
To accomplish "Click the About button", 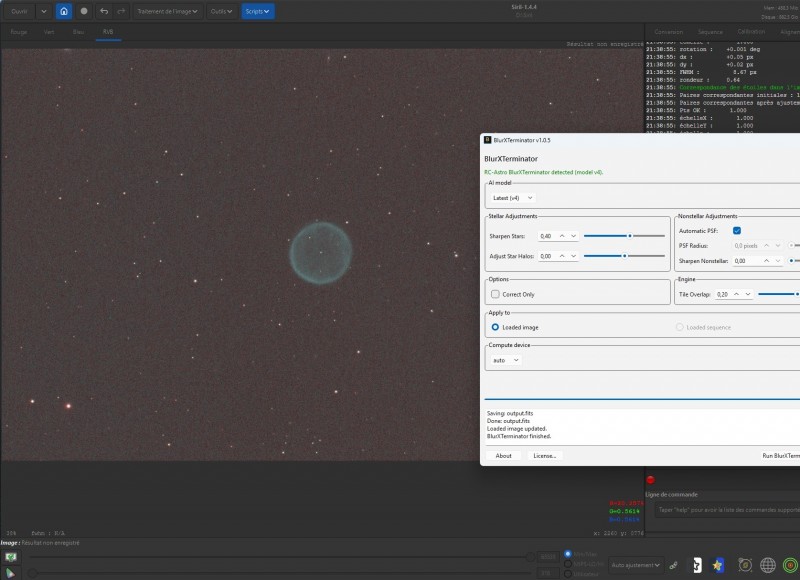I will [503, 456].
